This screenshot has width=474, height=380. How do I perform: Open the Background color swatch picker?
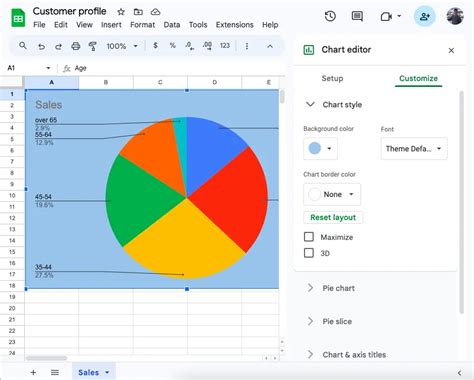pyautogui.click(x=320, y=148)
